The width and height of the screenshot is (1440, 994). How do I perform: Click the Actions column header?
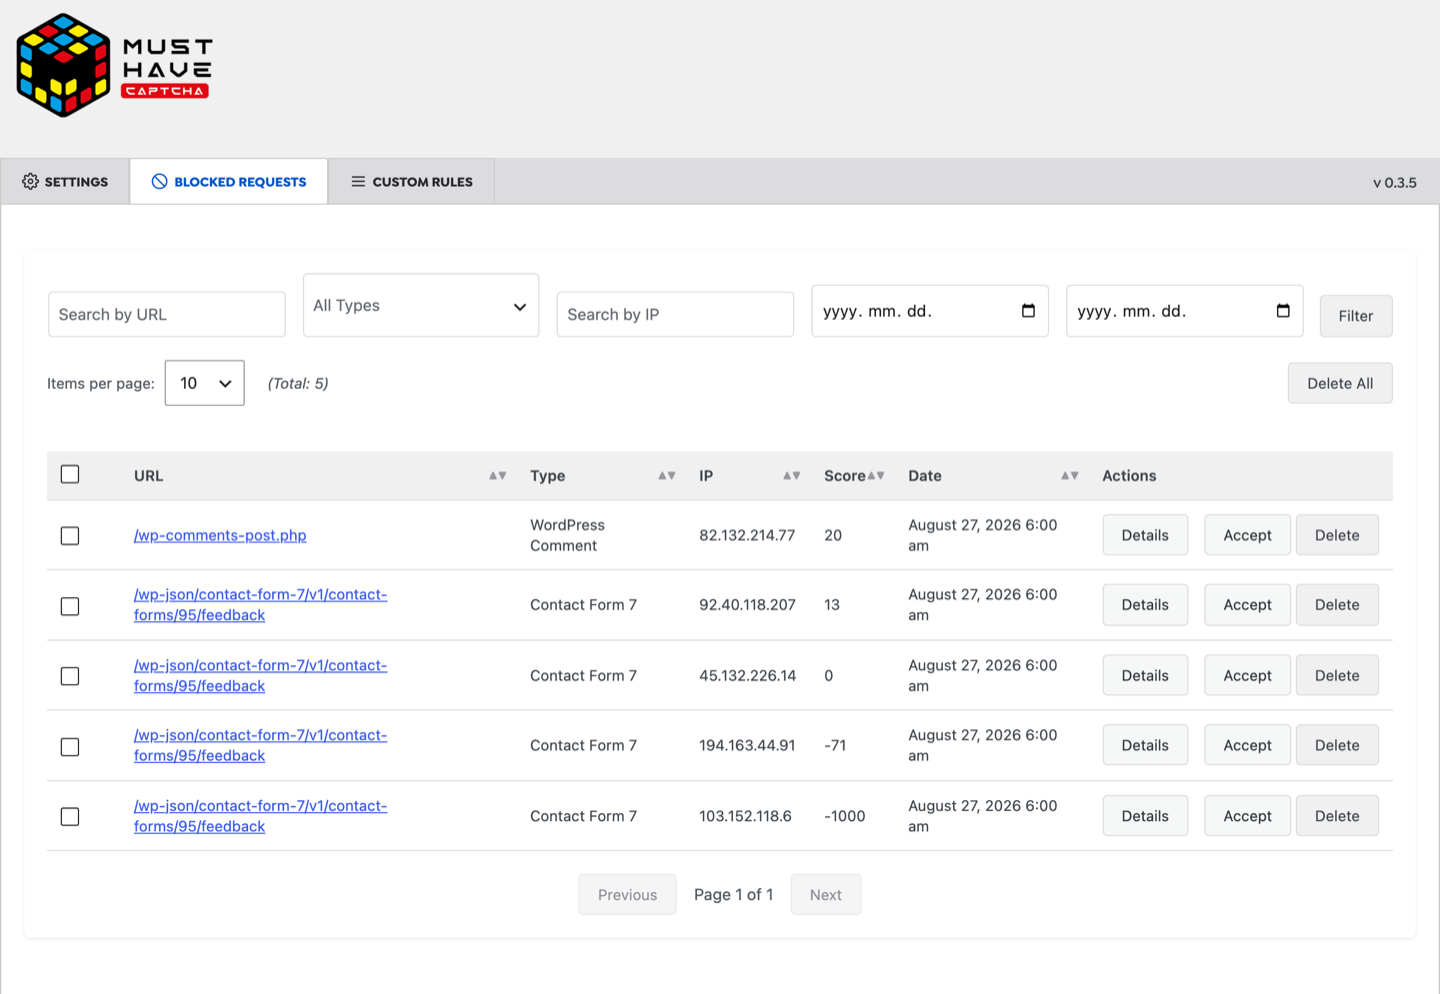[1129, 476]
